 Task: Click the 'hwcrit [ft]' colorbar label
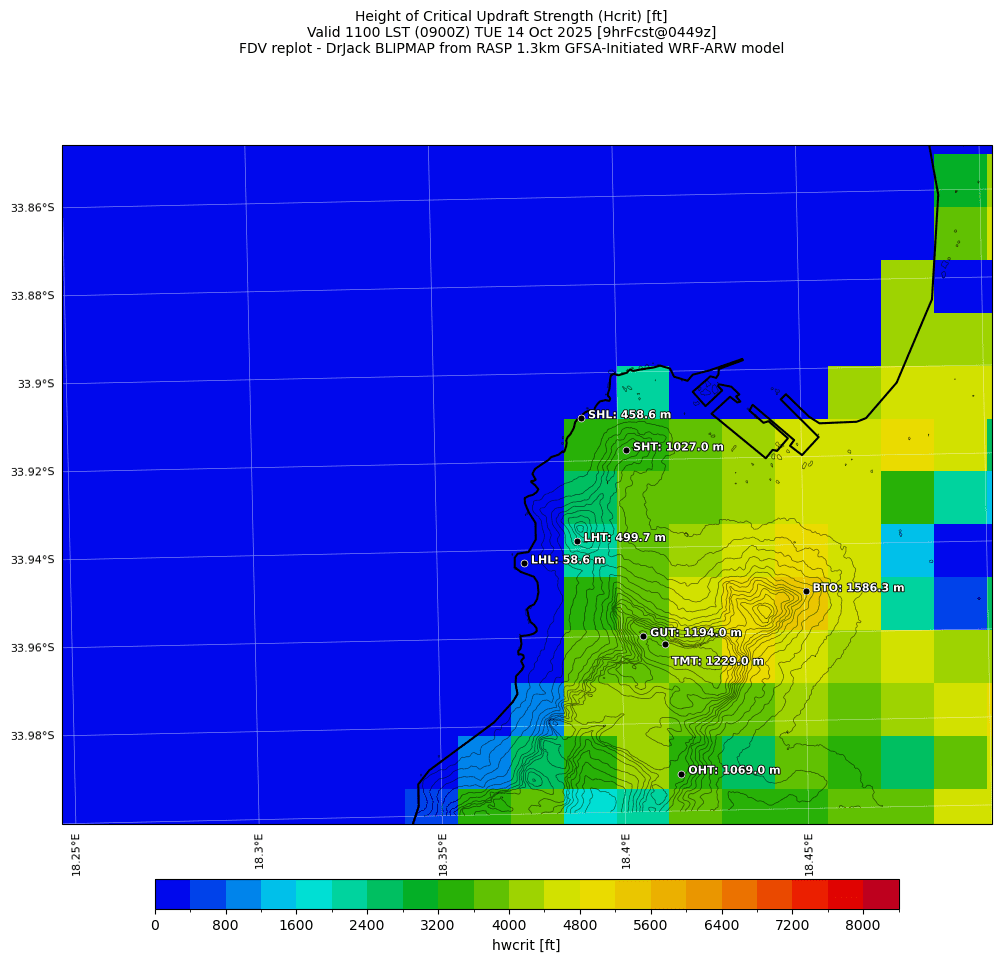526,945
